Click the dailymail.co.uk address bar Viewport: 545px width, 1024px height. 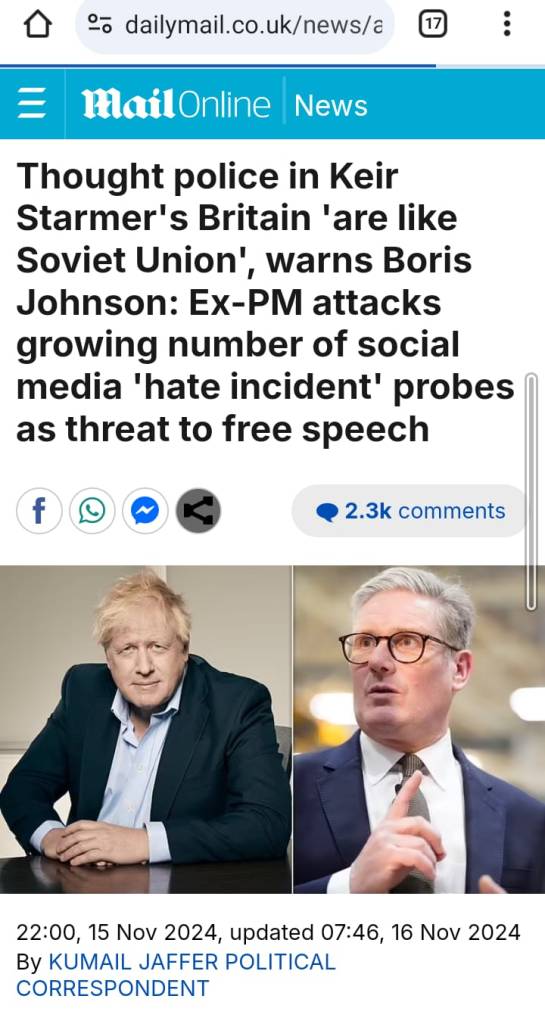[x=235, y=25]
